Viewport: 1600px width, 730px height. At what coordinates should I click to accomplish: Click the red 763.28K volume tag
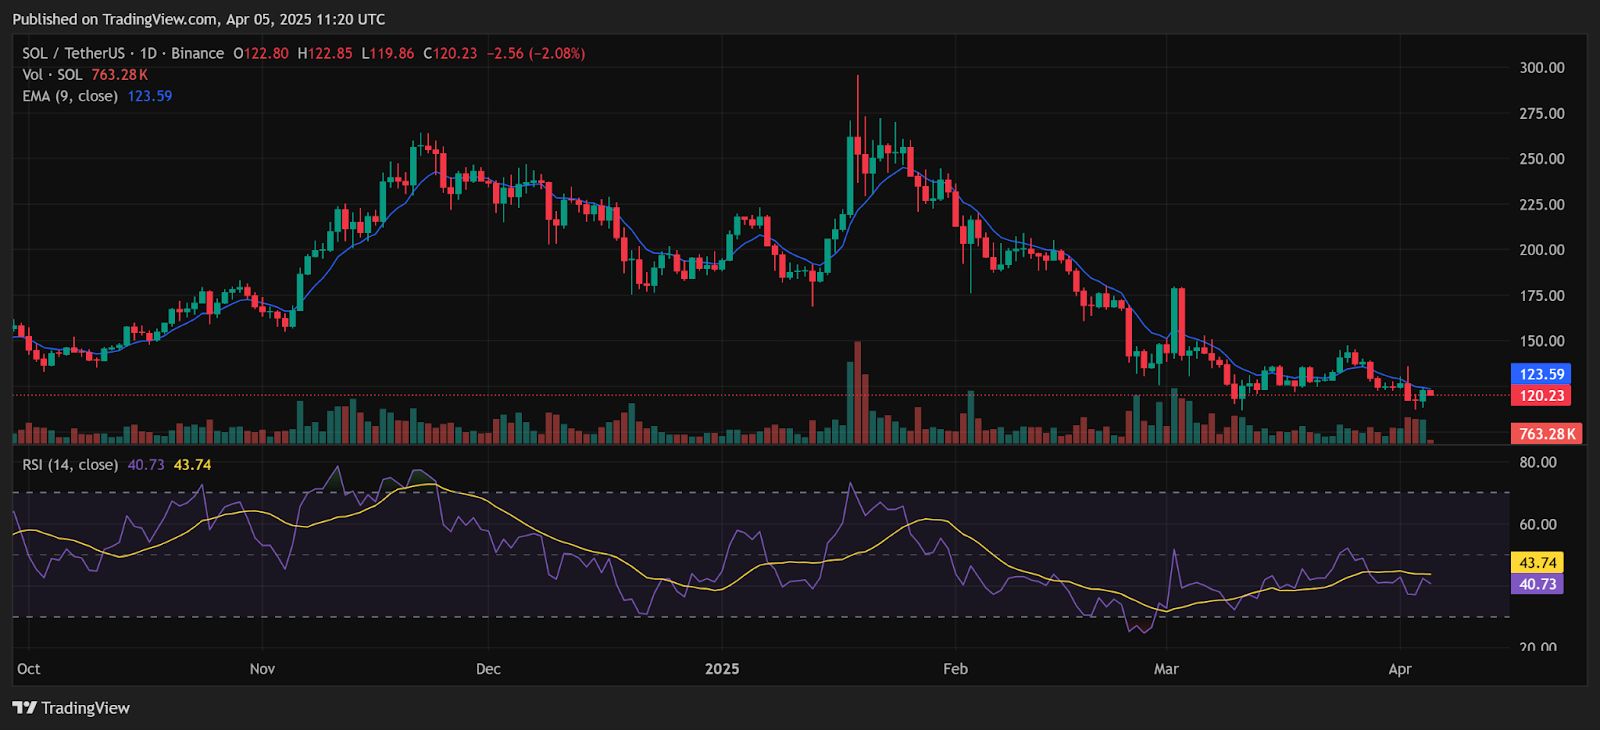coord(1546,434)
